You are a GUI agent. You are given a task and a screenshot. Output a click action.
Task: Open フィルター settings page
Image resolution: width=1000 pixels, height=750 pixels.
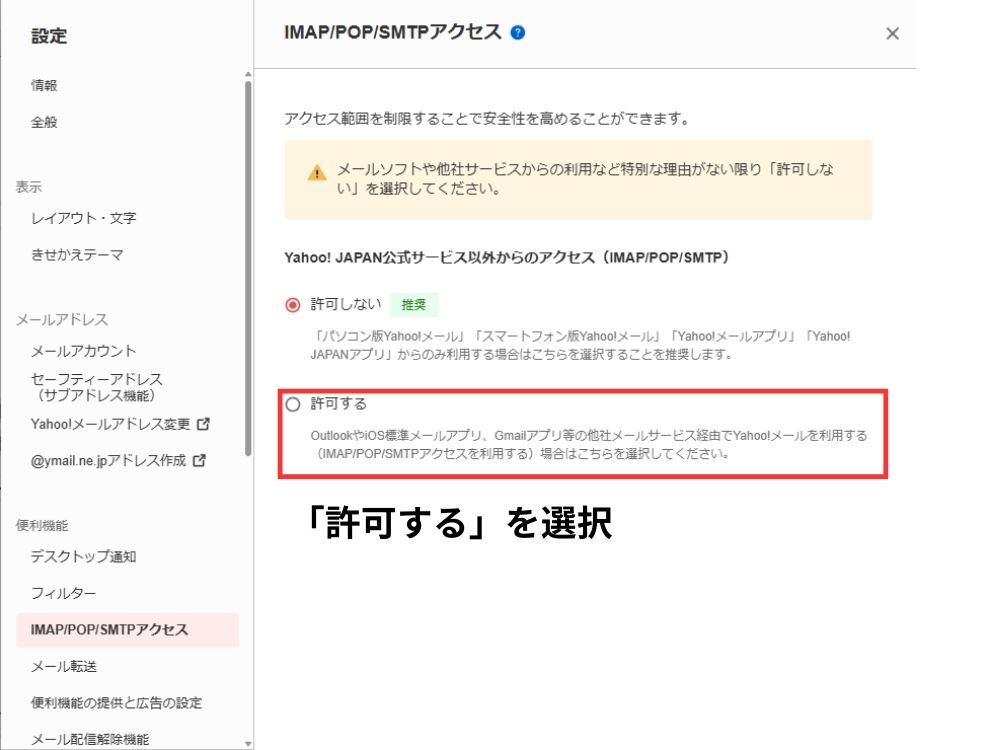[63, 594]
